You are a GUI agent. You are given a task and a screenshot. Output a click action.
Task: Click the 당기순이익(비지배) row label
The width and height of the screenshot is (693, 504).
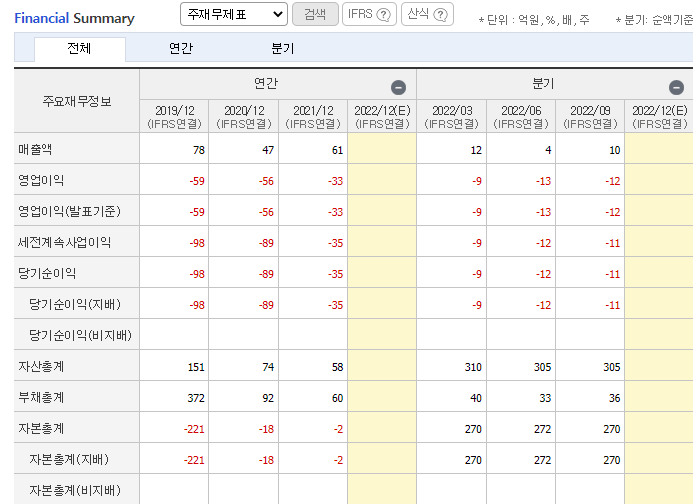coord(80,336)
